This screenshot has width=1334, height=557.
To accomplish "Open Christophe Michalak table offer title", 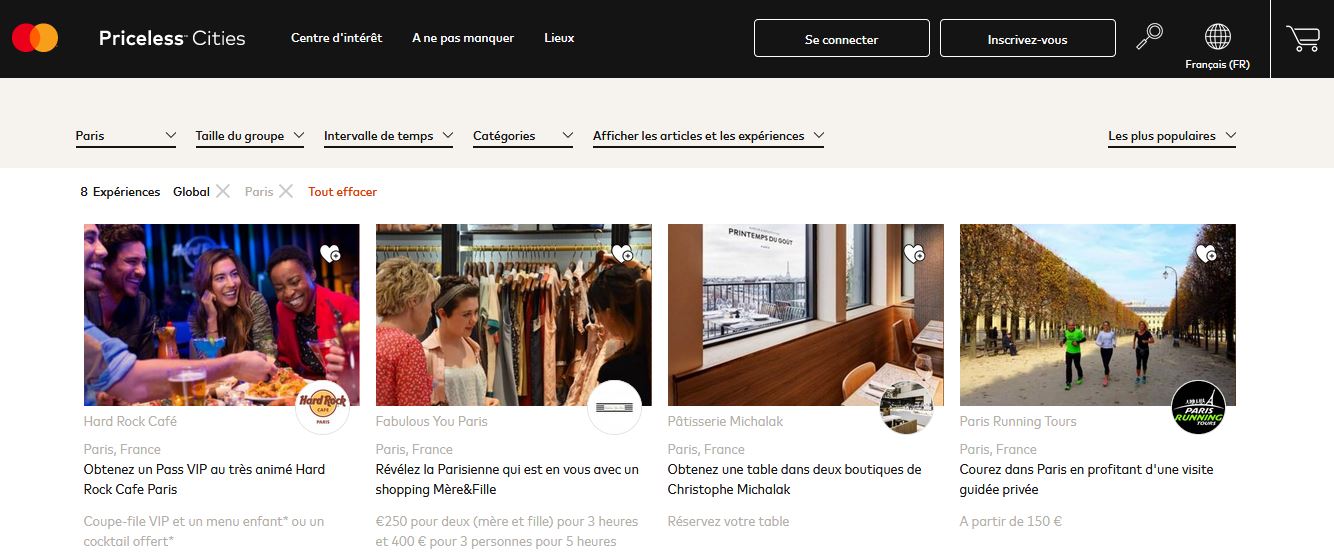I will 794,479.
